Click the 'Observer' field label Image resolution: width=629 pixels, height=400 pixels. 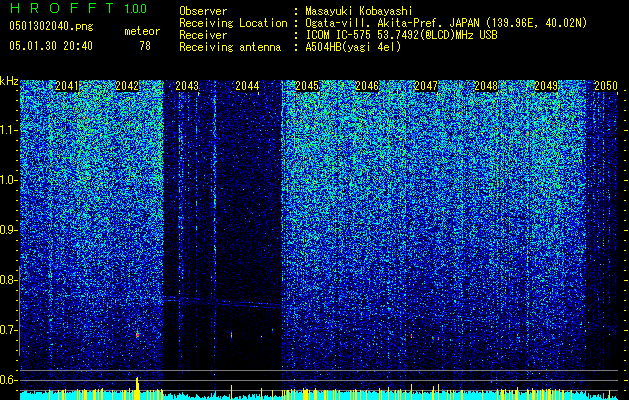pos(203,11)
